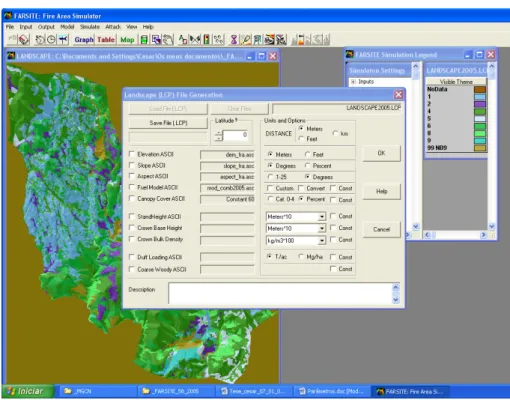Click the Graph toolbar button
Viewport: 510px width, 400px height.
[84, 40]
